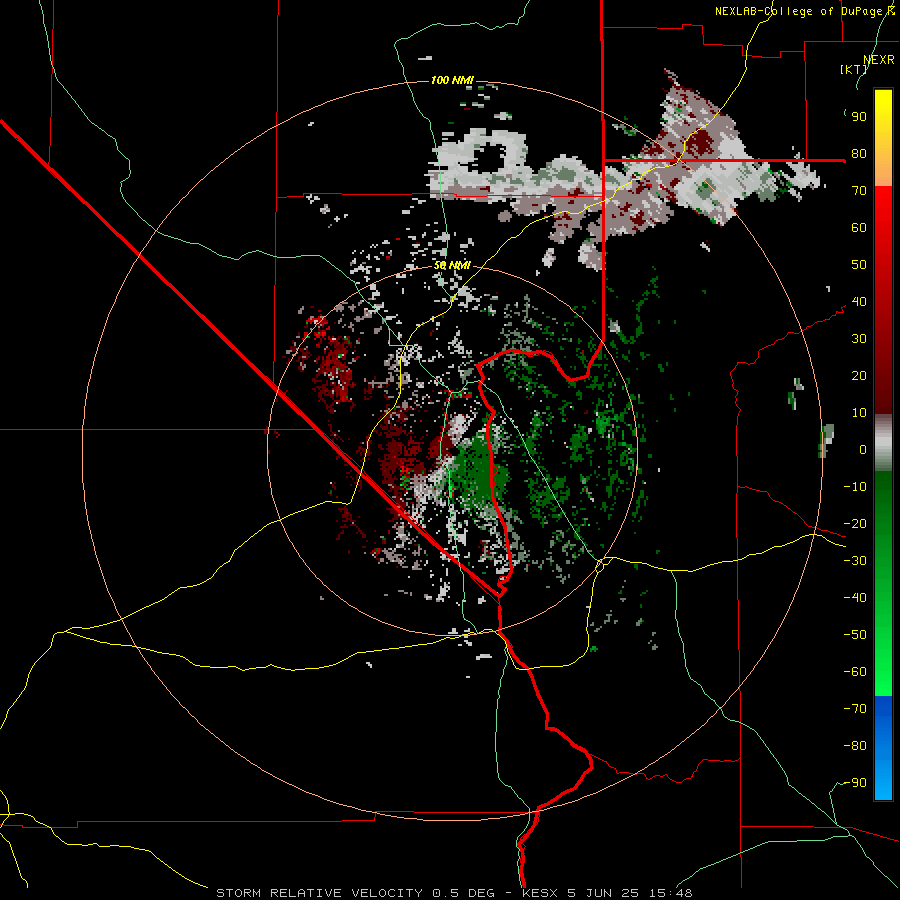The height and width of the screenshot is (900, 900).
Task: Click the positive '20' scale label
Action: pos(859,375)
